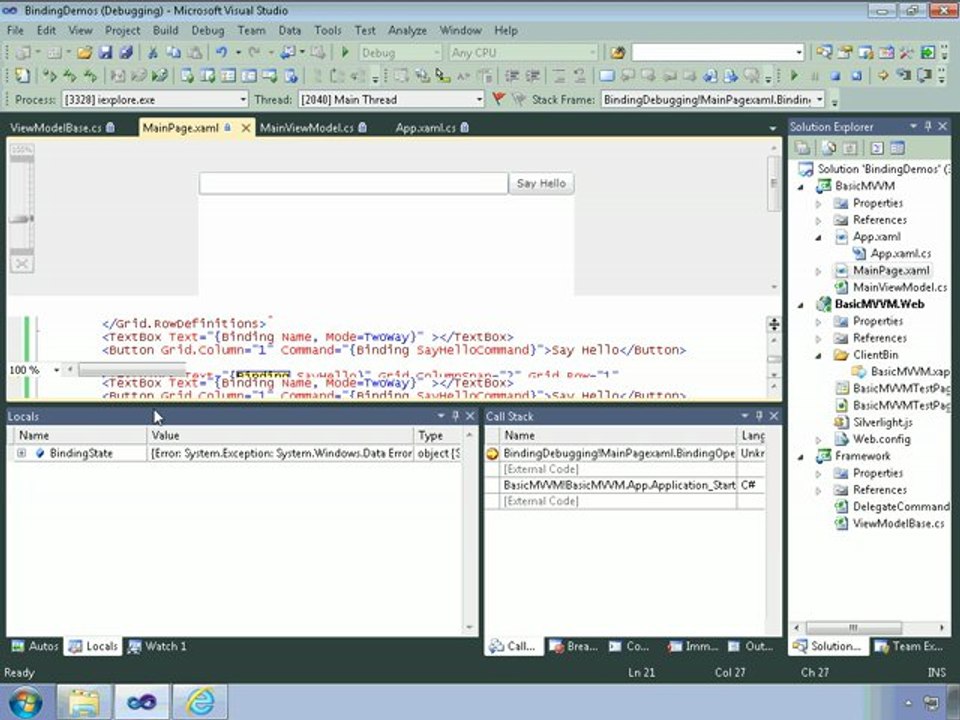The image size is (960, 720).
Task: Click the Cut scissors icon
Action: [x=153, y=53]
